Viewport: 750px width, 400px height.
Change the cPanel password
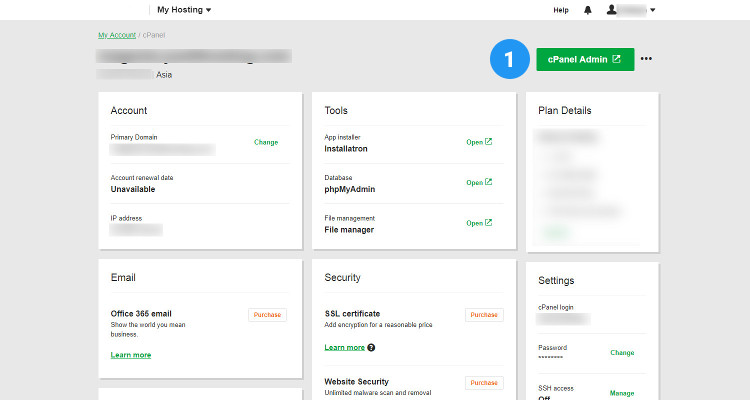[x=622, y=353]
